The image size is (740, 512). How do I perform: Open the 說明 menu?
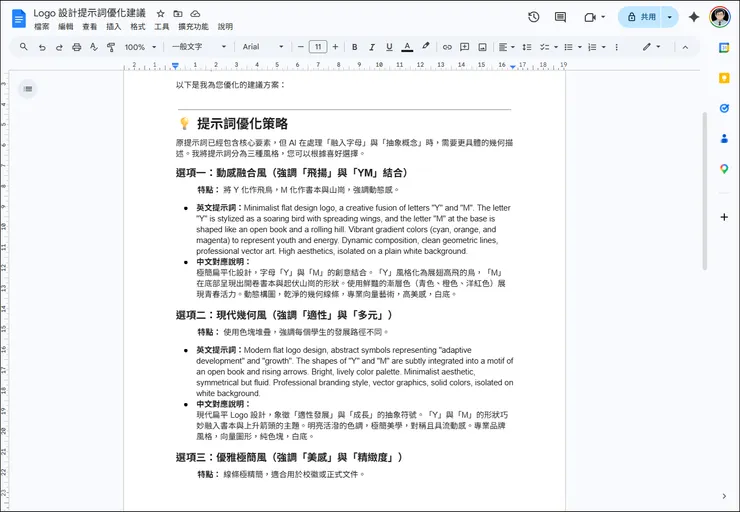tap(225, 27)
